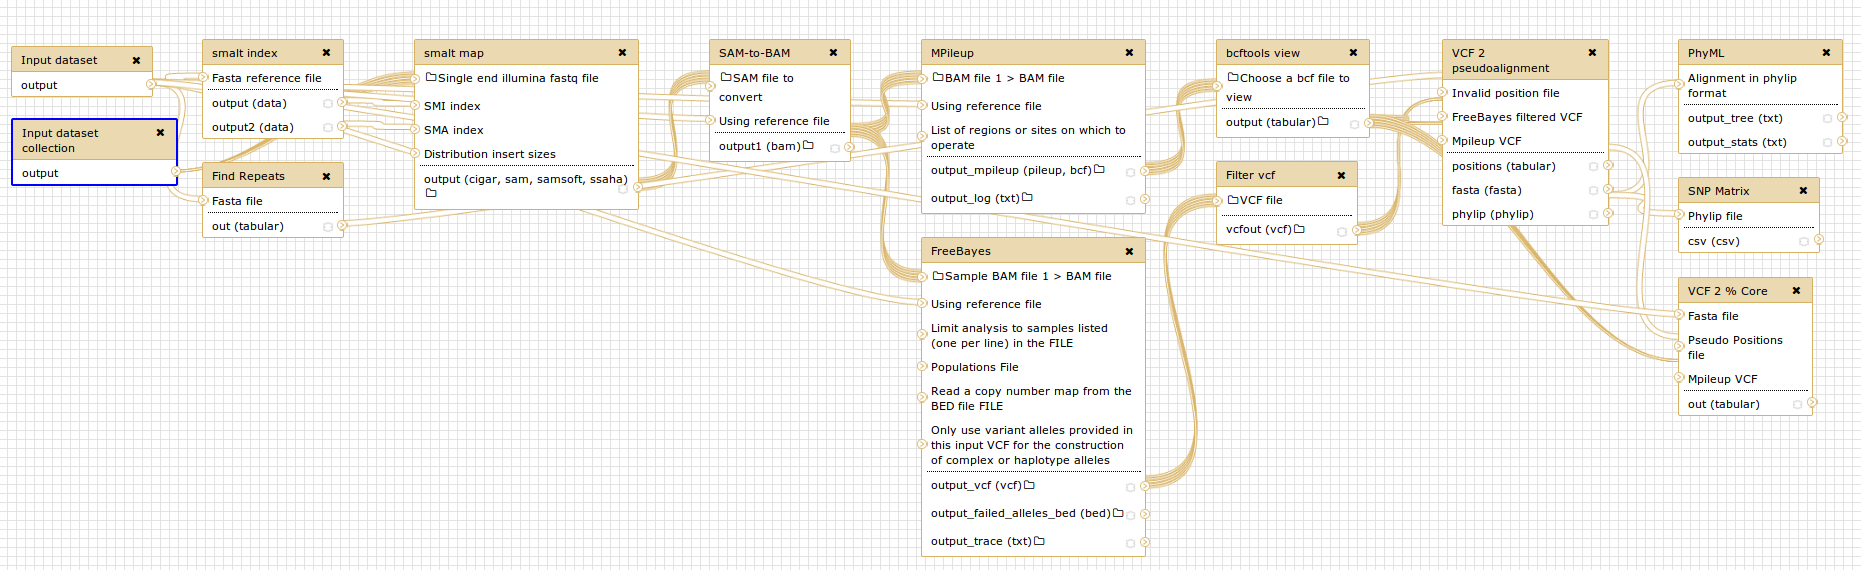1861x570 pixels.
Task: Toggle MPileup output_log (txt) workflow output checkbox
Action: [1131, 200]
